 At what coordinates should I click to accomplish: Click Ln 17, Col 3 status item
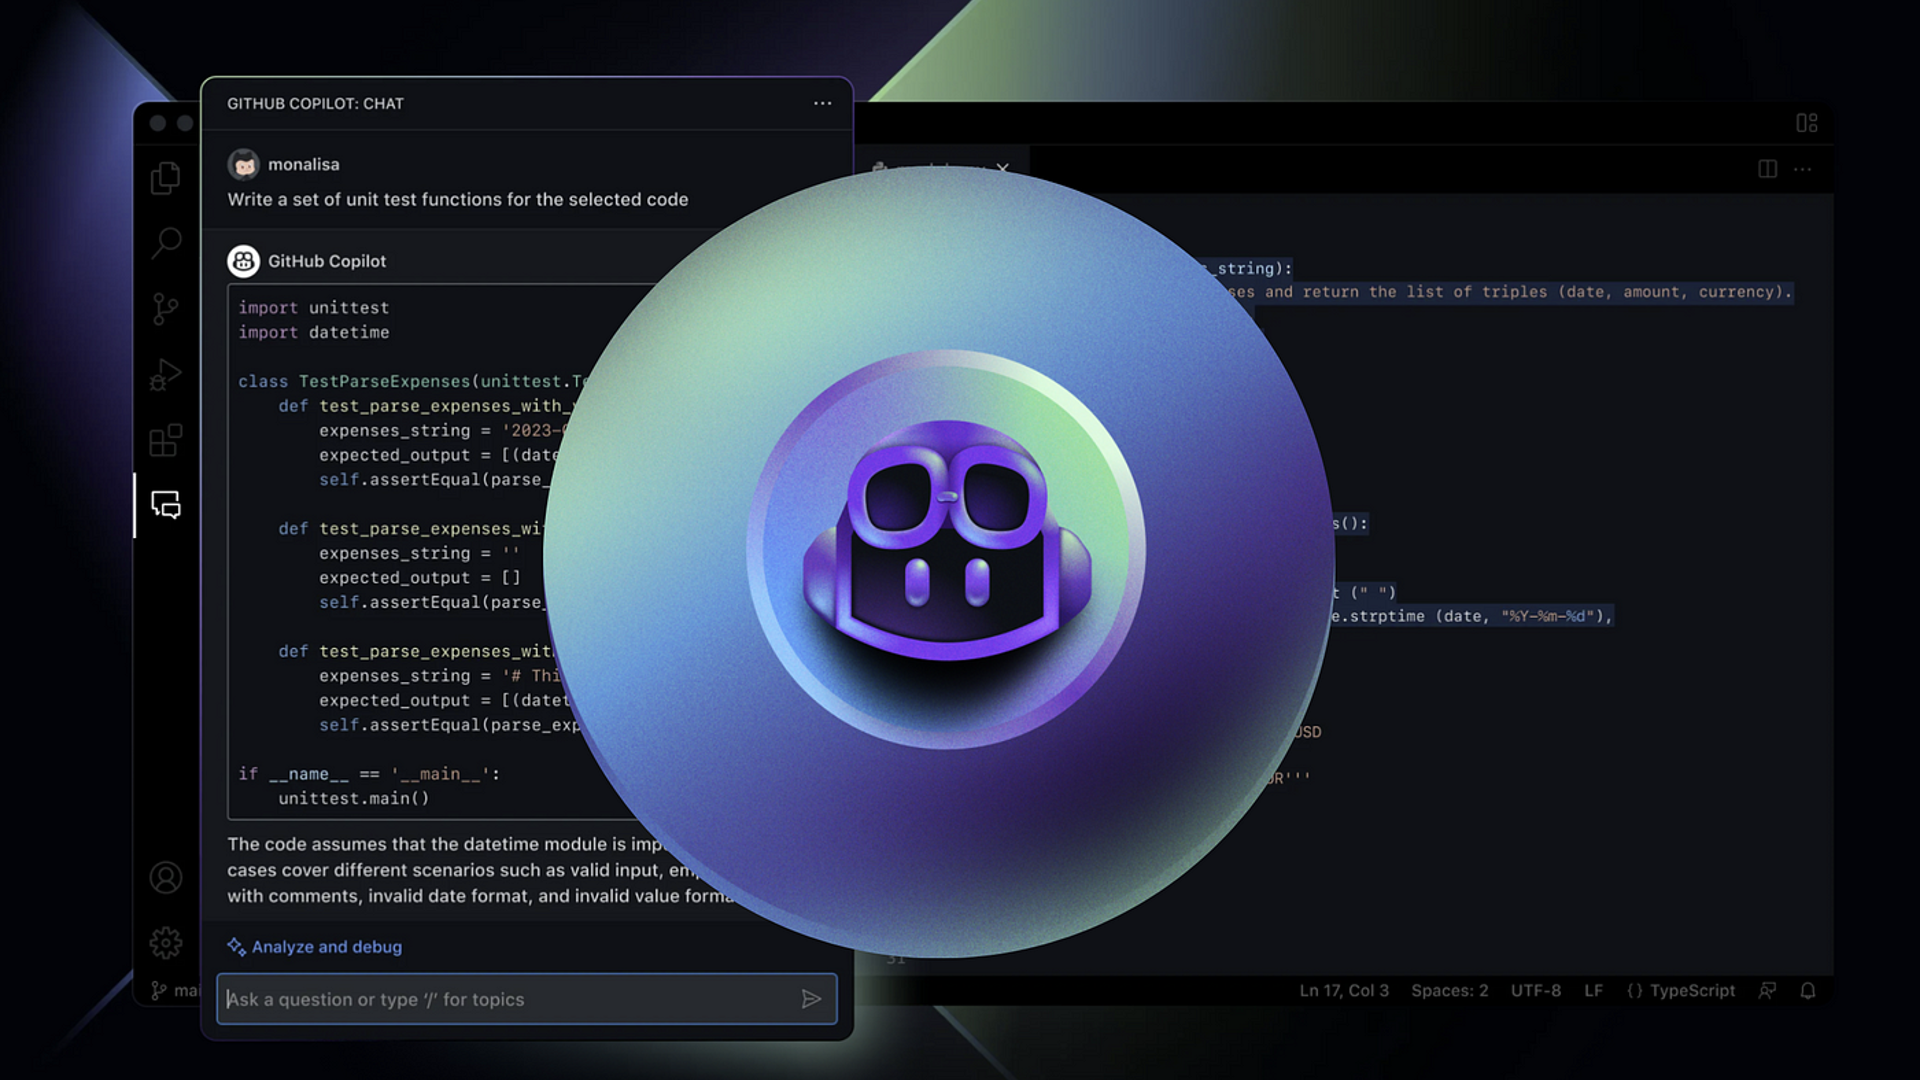[x=1343, y=991]
